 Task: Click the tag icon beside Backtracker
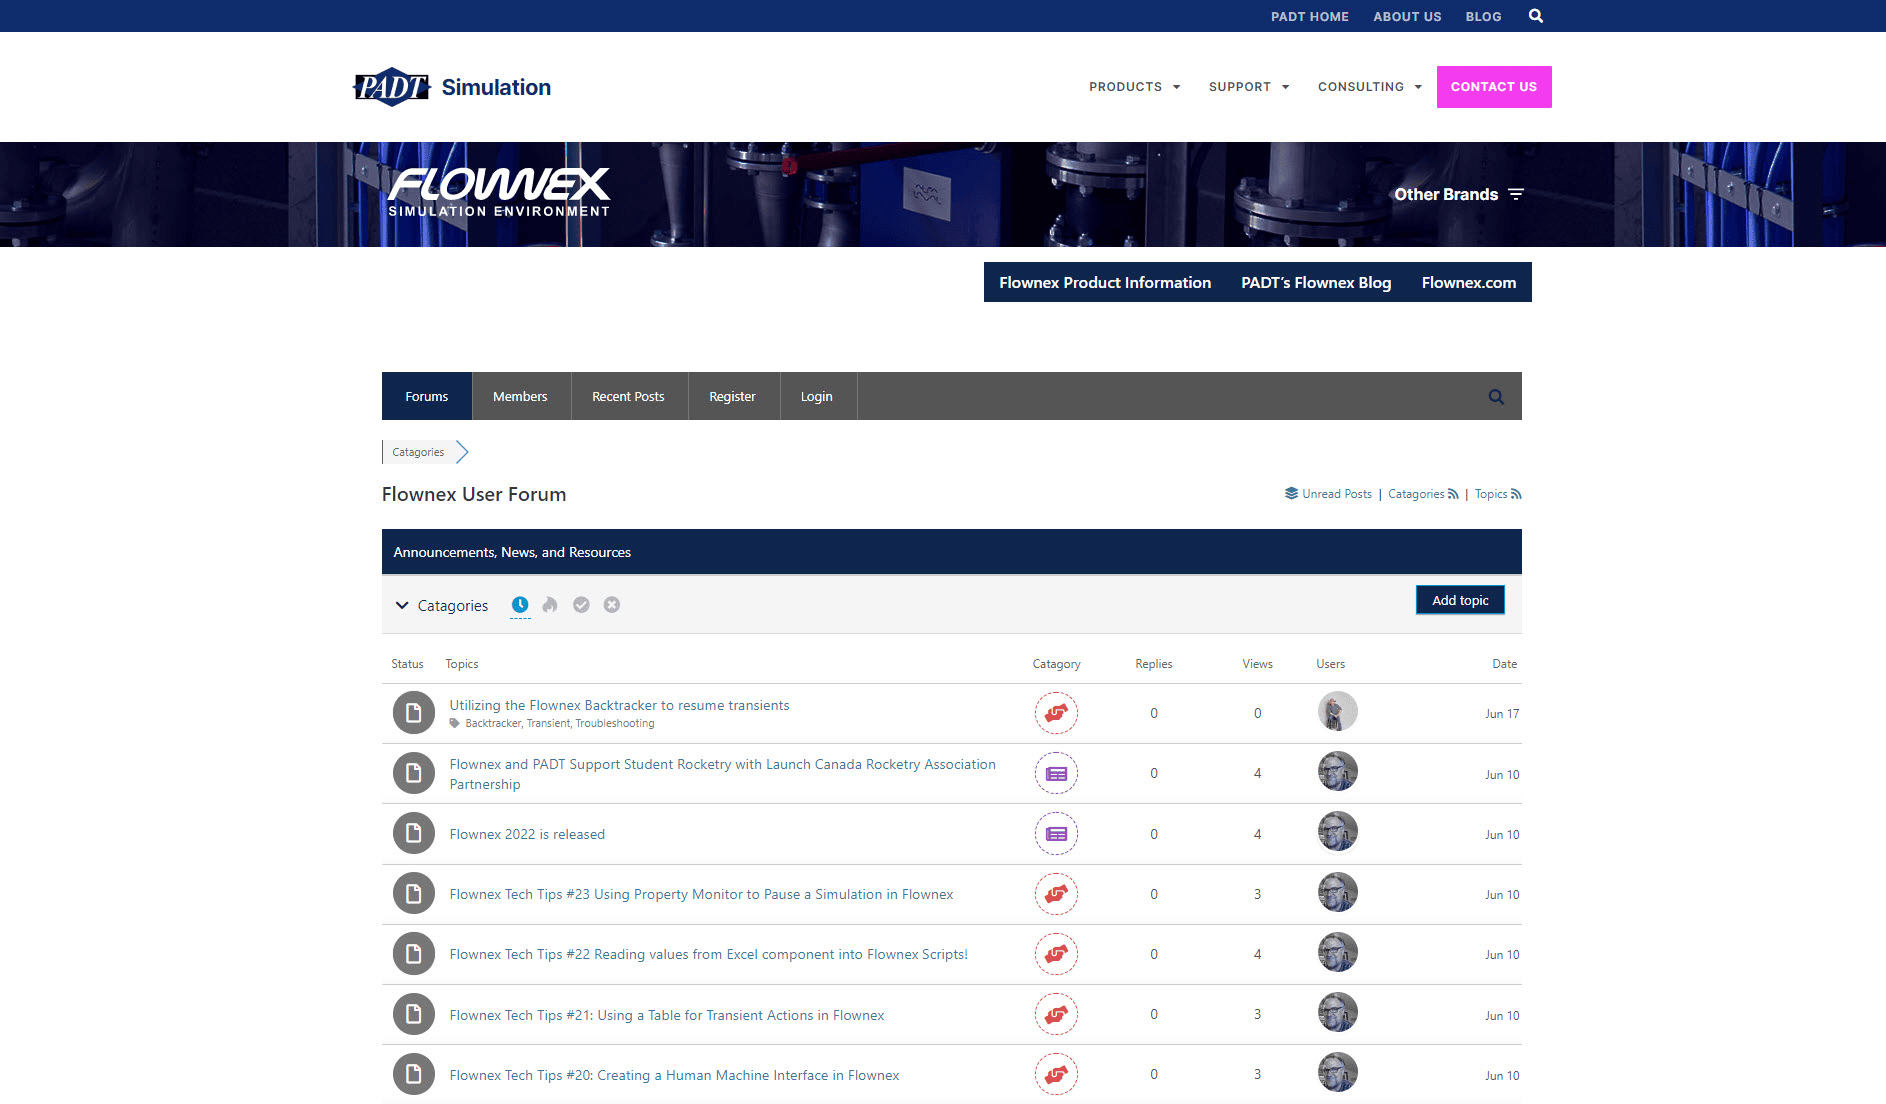(x=455, y=723)
